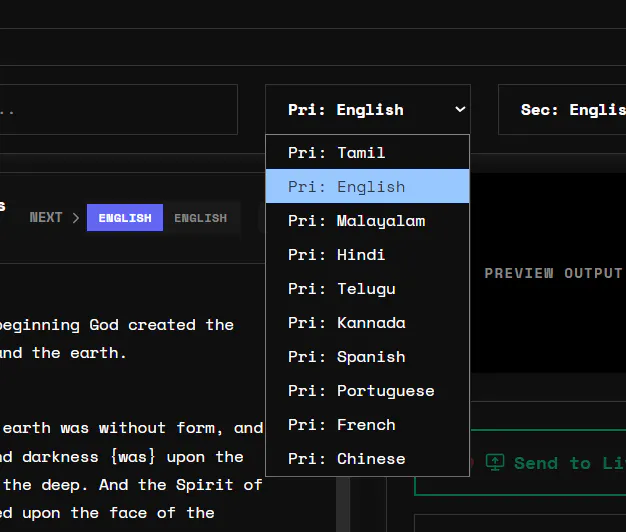Pick Pri: Spanish from dropdown

pos(367,356)
